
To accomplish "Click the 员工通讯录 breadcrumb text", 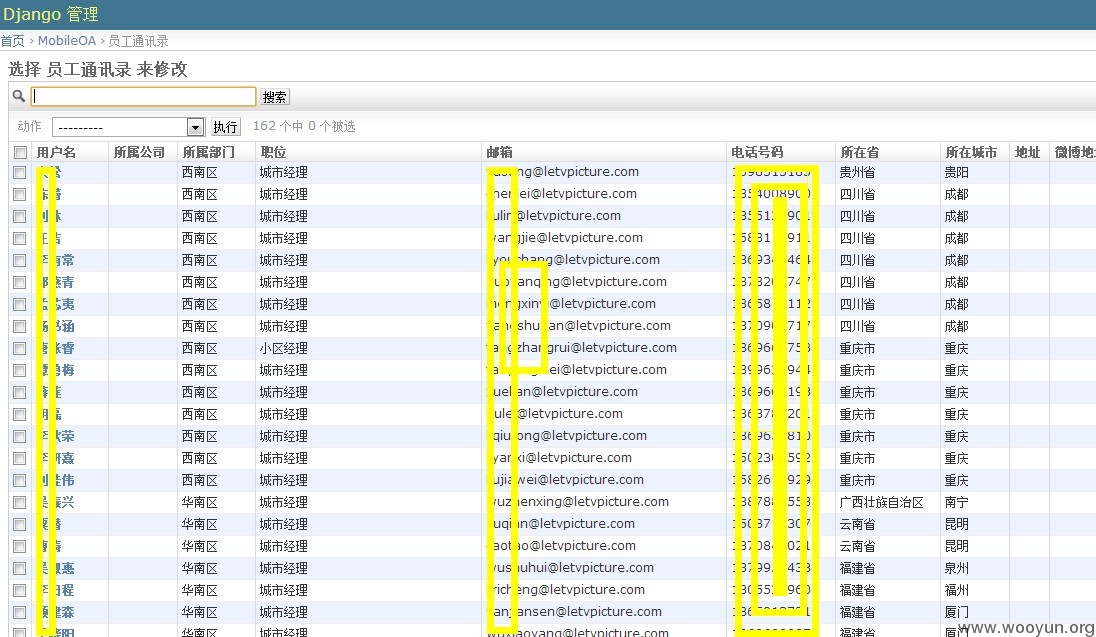I will [x=138, y=41].
